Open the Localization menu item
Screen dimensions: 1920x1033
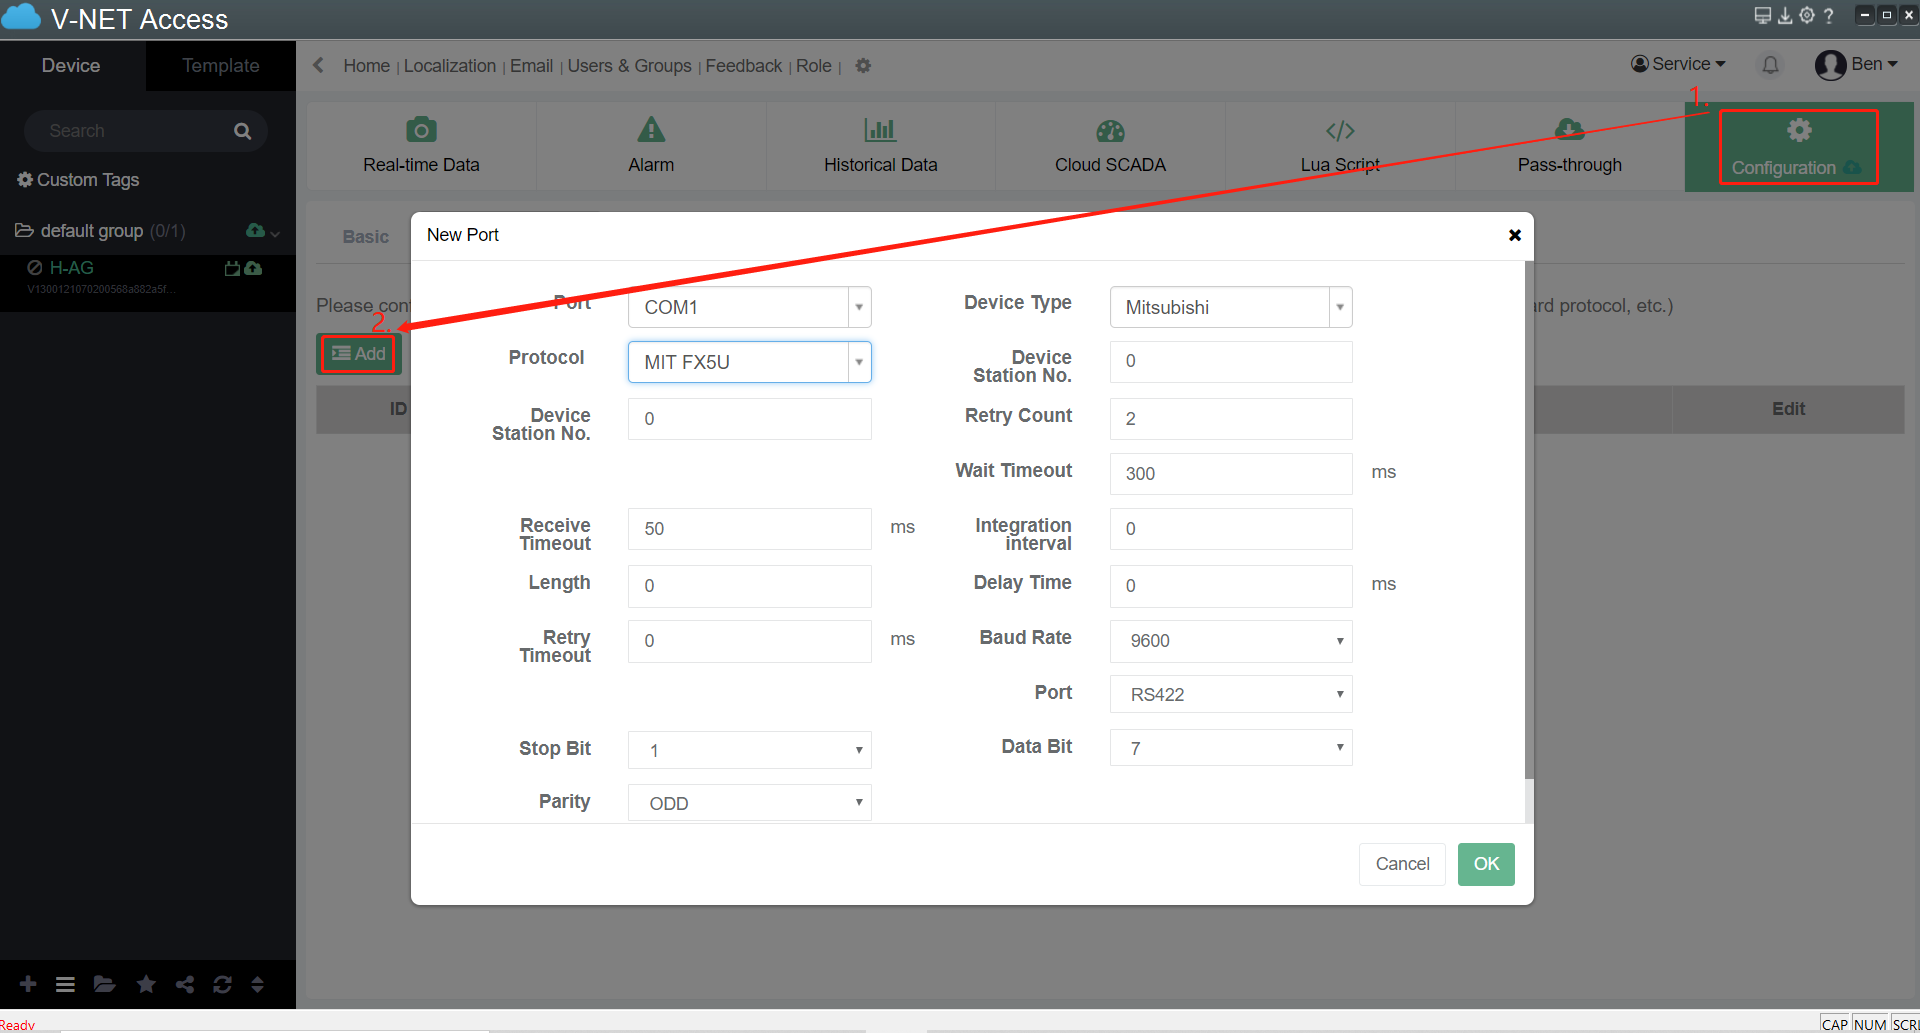coord(449,66)
